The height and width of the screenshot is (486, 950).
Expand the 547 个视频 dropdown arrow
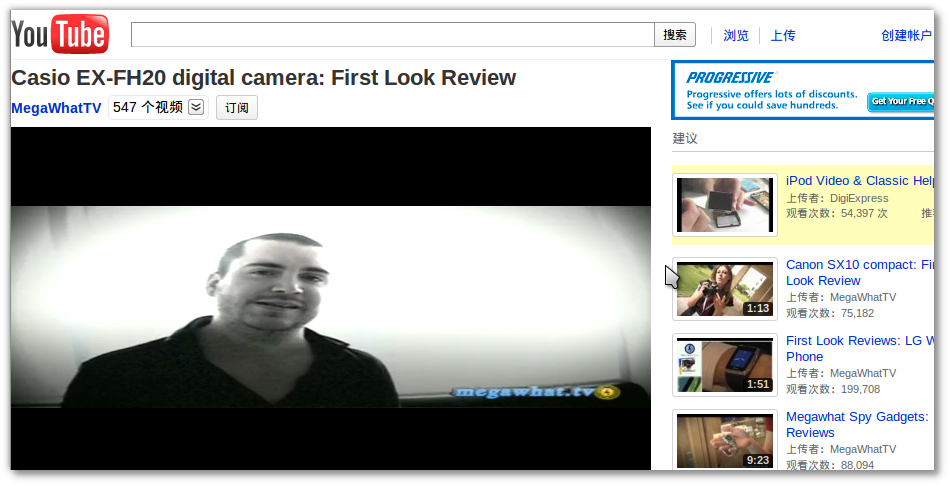196,107
